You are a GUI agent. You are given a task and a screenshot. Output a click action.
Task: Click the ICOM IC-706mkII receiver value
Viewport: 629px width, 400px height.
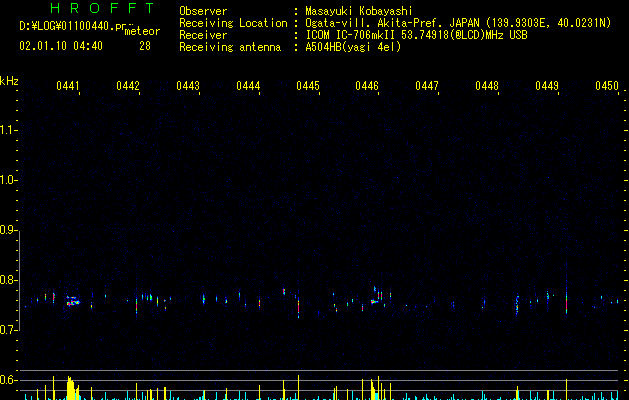(x=416, y=35)
